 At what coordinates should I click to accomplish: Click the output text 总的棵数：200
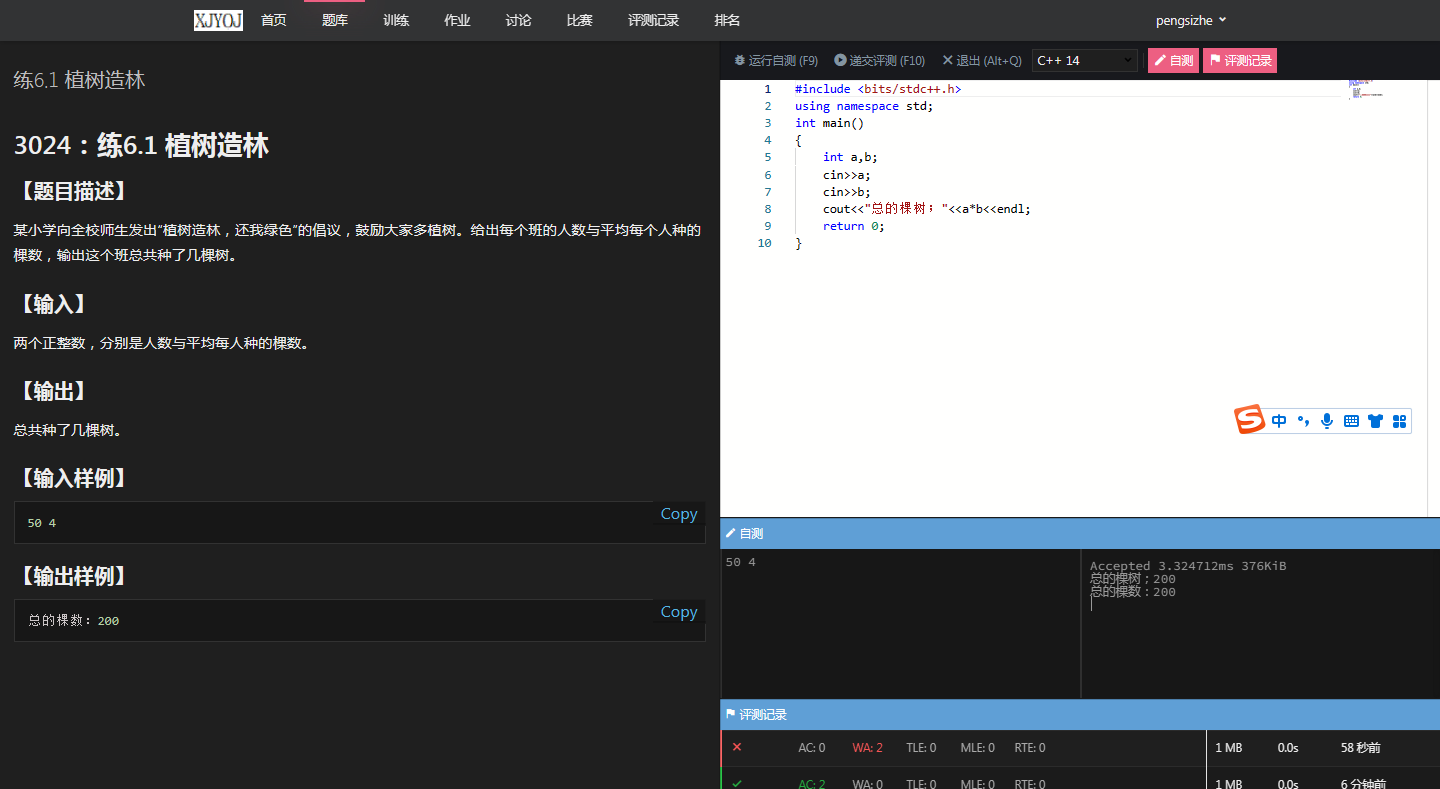point(1132,592)
